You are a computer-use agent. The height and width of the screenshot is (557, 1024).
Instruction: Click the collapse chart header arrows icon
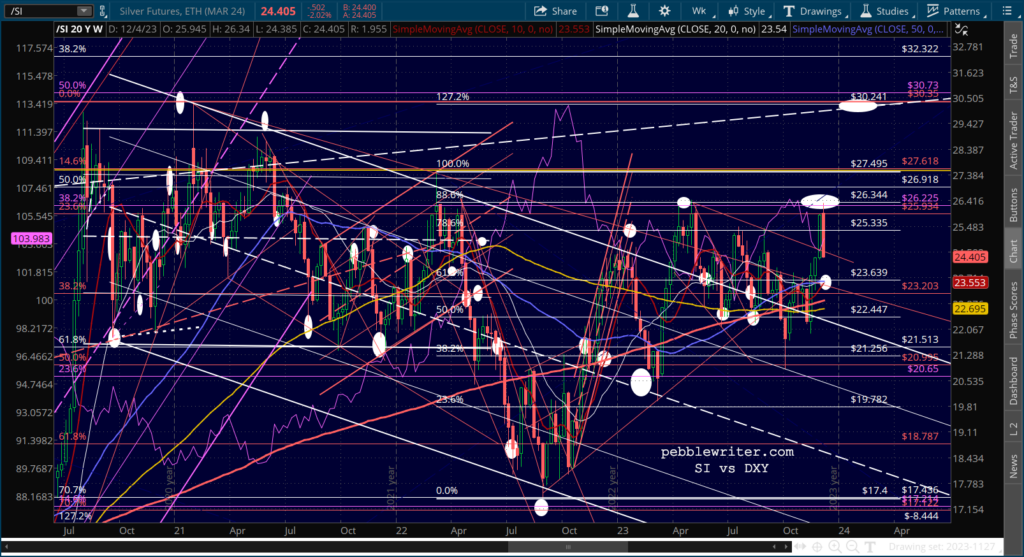[x=961, y=29]
